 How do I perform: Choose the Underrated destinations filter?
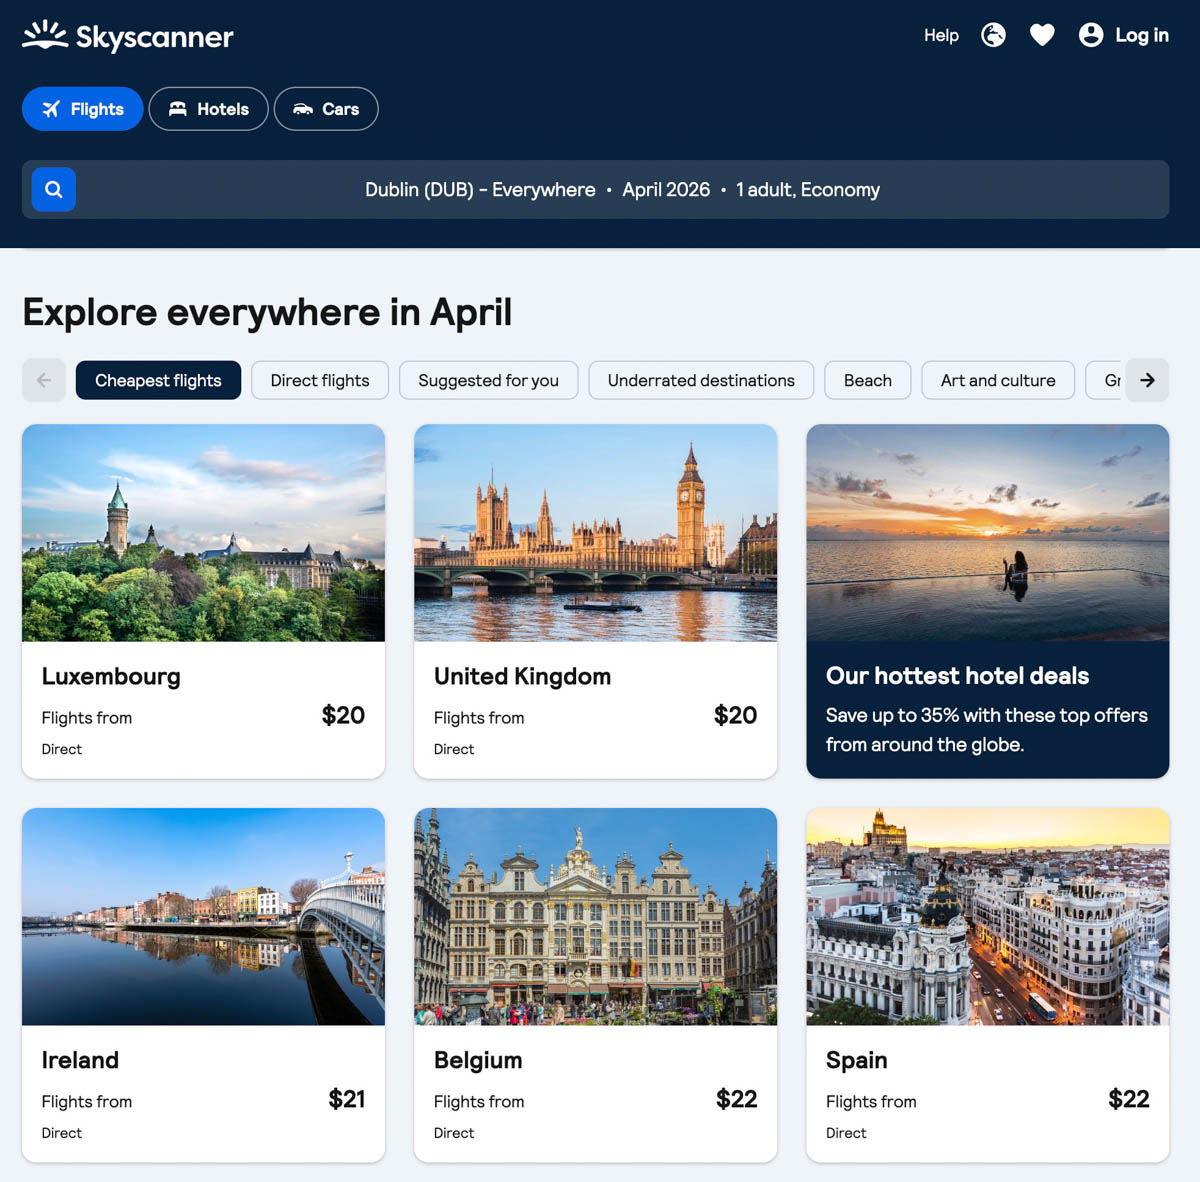point(701,380)
